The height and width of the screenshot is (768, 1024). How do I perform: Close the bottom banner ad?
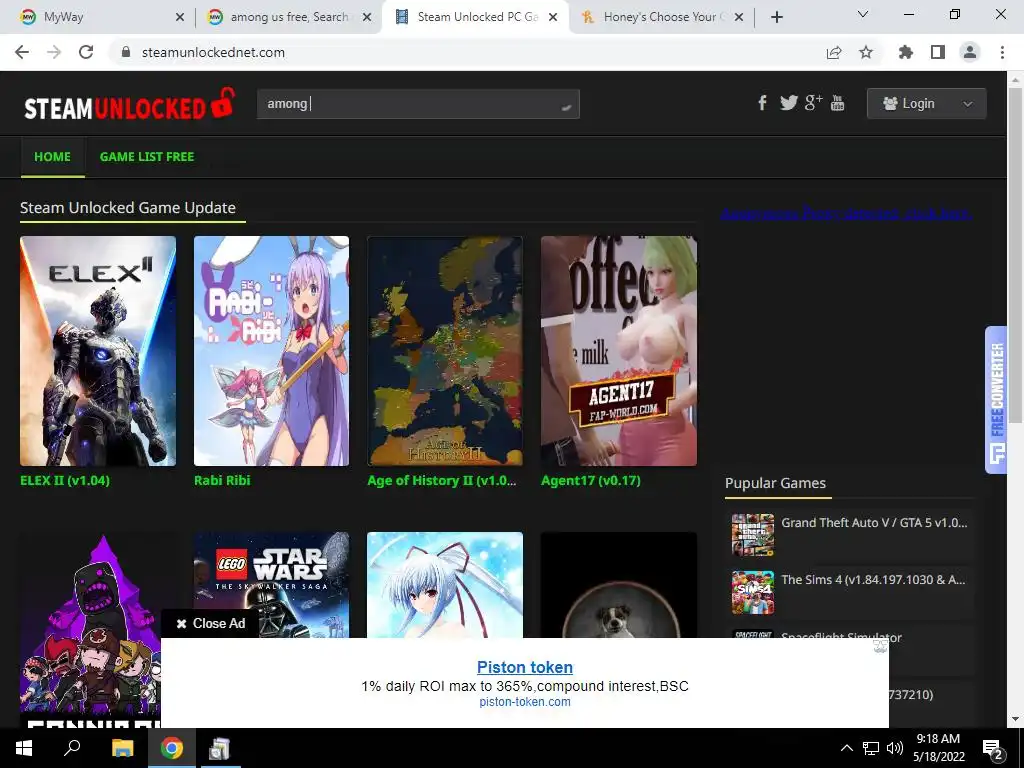point(210,624)
